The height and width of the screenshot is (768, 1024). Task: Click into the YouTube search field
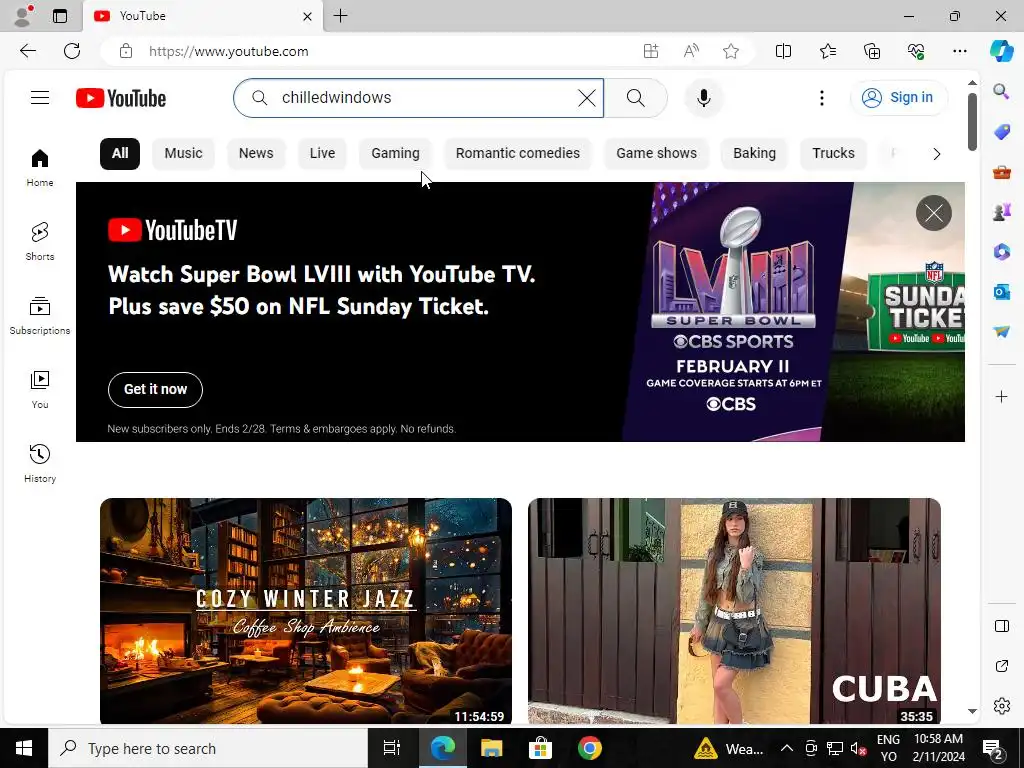(418, 98)
